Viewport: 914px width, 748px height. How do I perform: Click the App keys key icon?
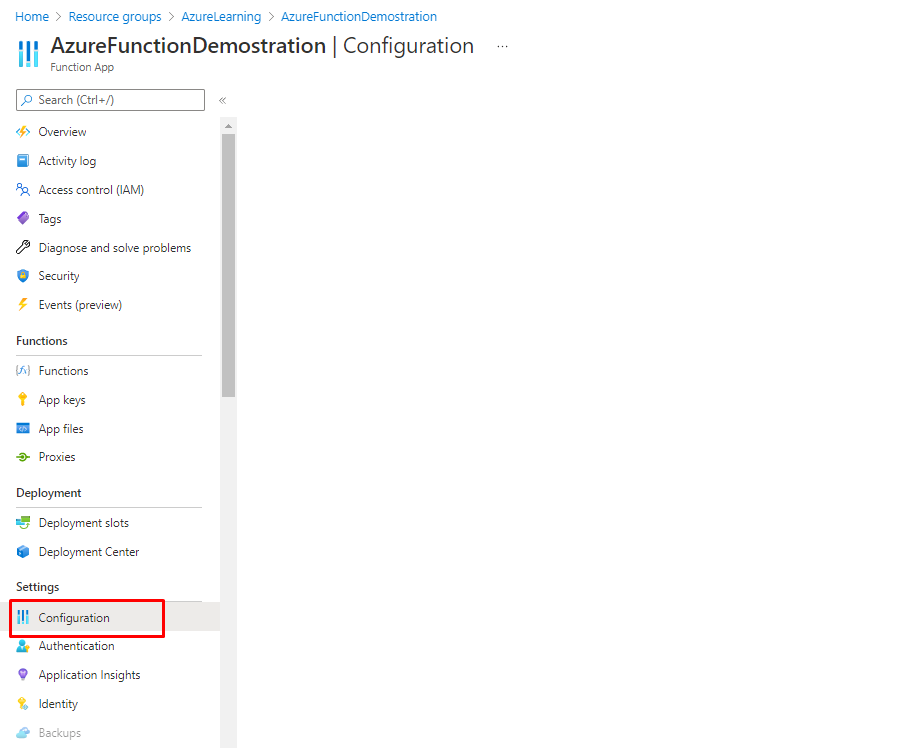click(23, 399)
